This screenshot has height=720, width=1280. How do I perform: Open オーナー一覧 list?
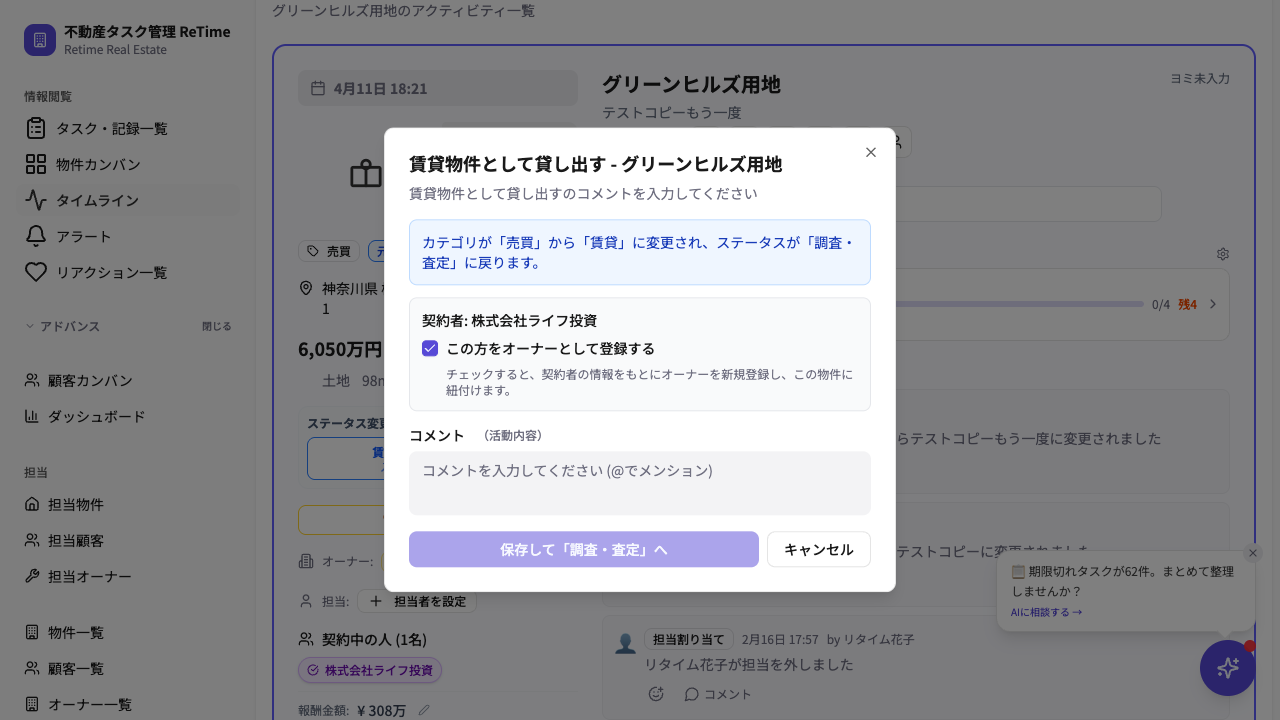point(128,704)
